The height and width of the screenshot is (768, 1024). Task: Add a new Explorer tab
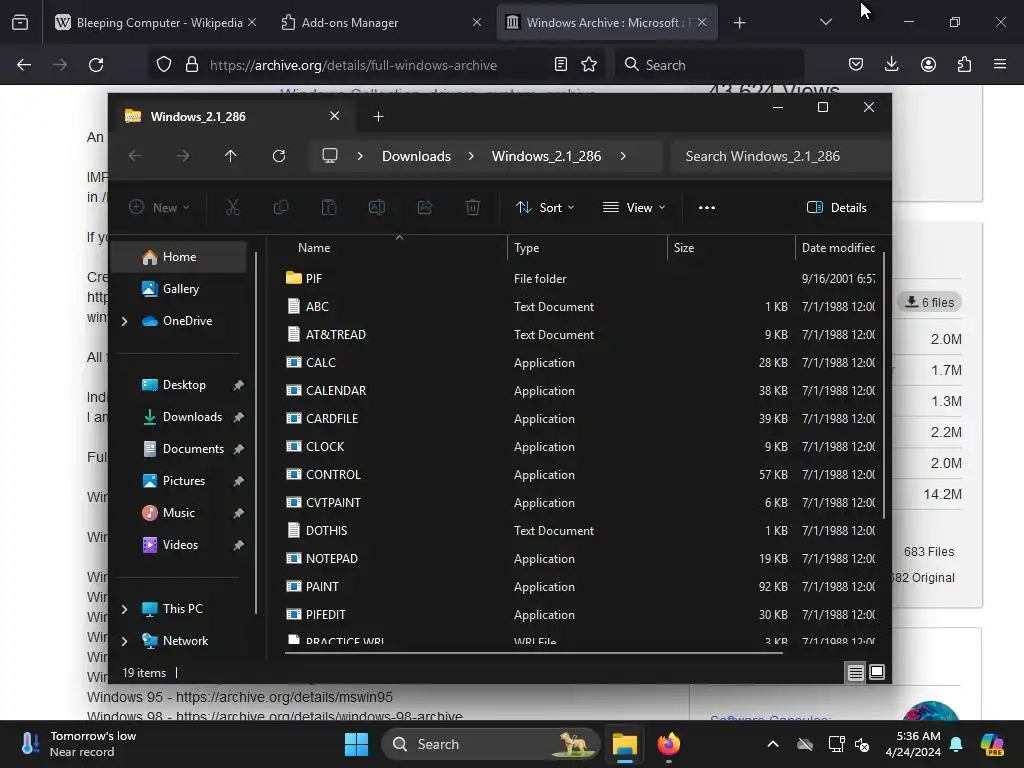378,116
